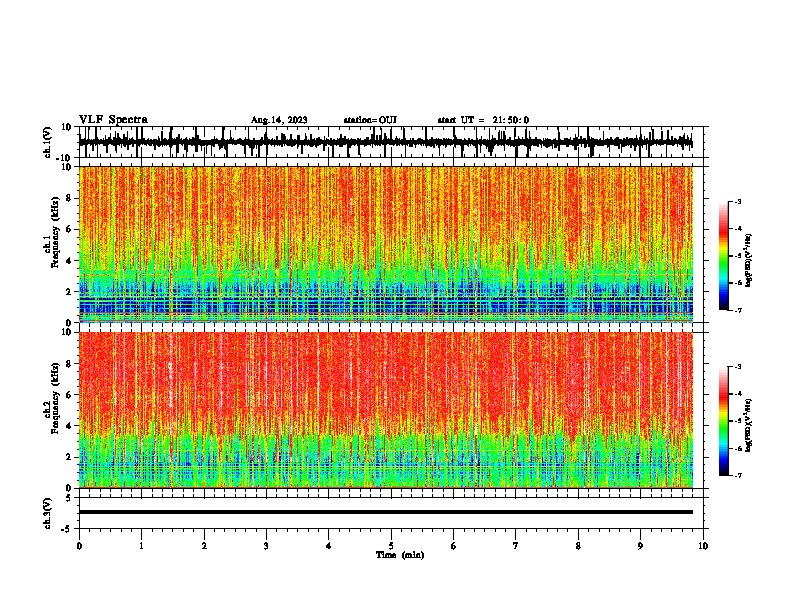
Task: Click time axis tick label 1
Action: pyautogui.click(x=141, y=546)
